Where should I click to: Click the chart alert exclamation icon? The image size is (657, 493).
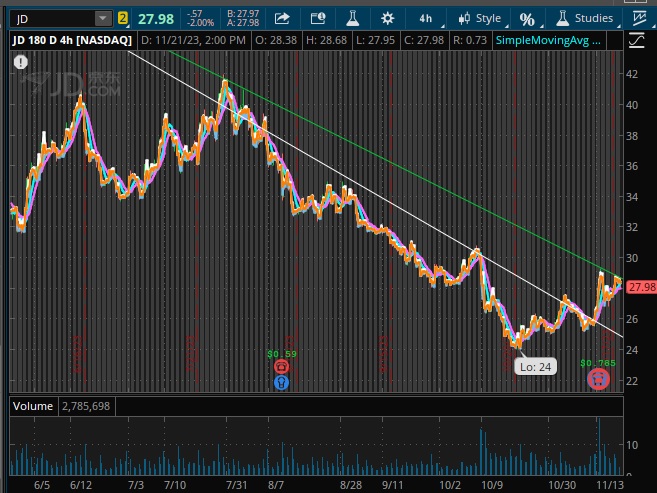20,62
